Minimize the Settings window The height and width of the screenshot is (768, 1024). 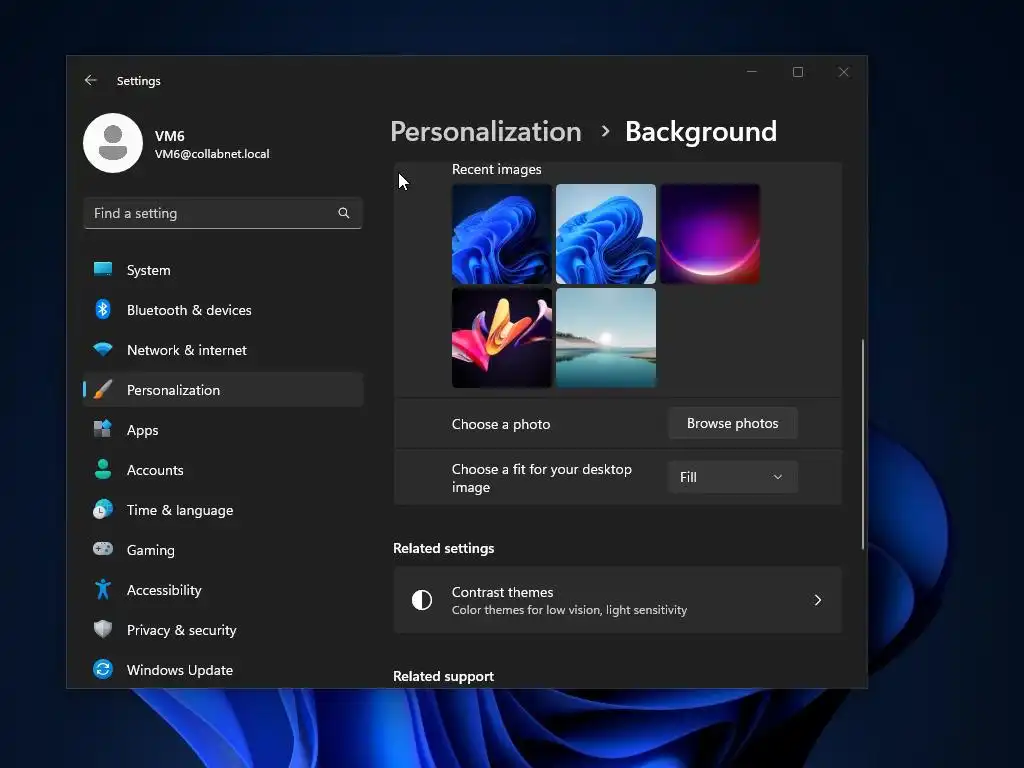752,72
